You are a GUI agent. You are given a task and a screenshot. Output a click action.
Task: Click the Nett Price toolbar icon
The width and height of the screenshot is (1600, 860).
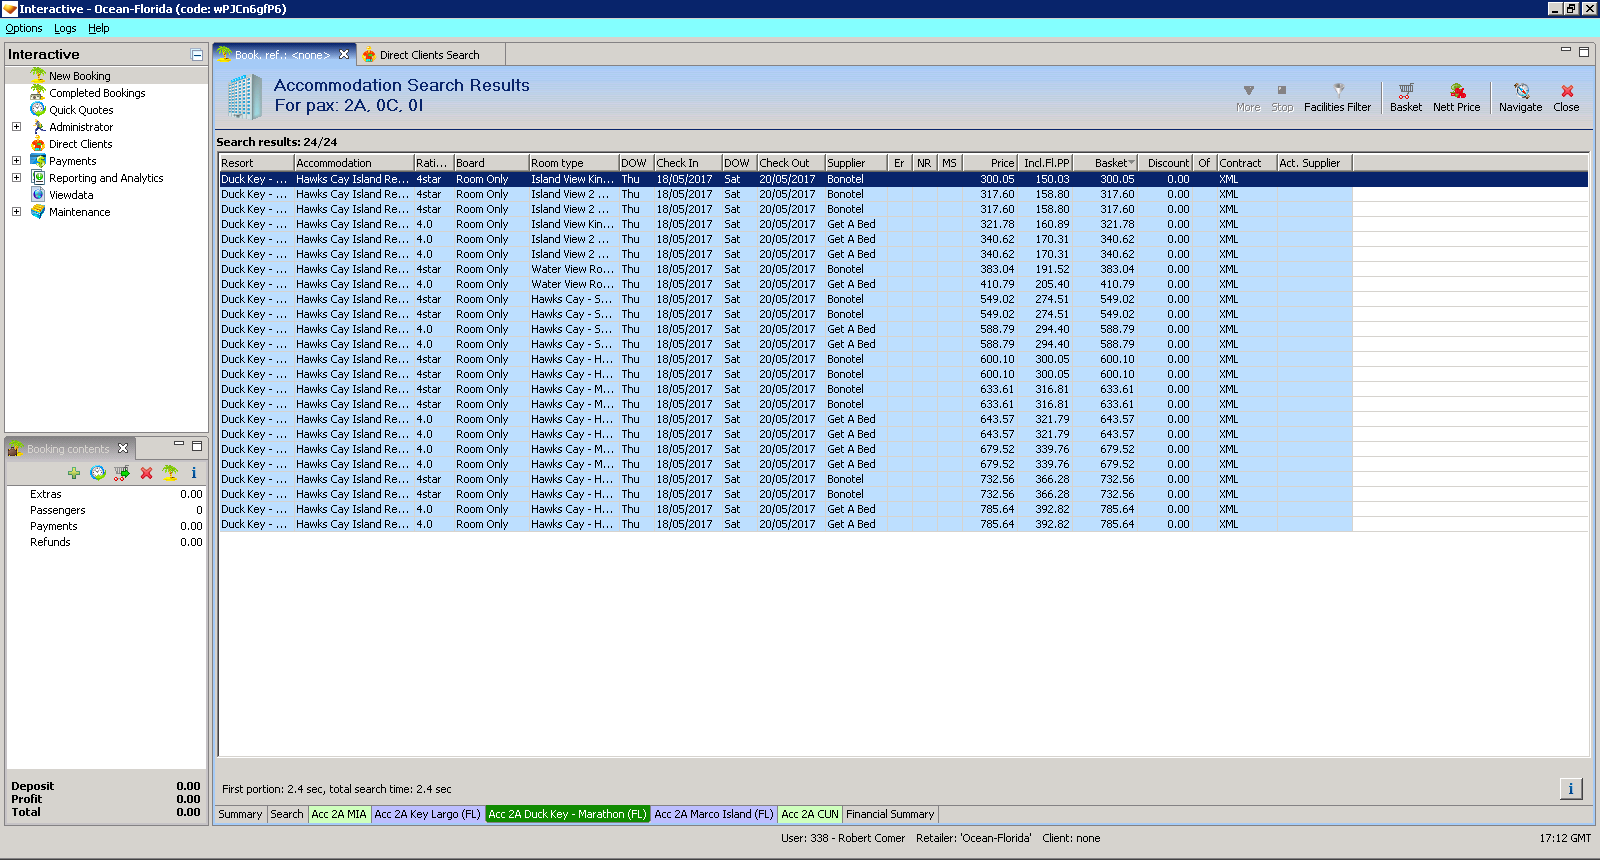click(x=1456, y=96)
